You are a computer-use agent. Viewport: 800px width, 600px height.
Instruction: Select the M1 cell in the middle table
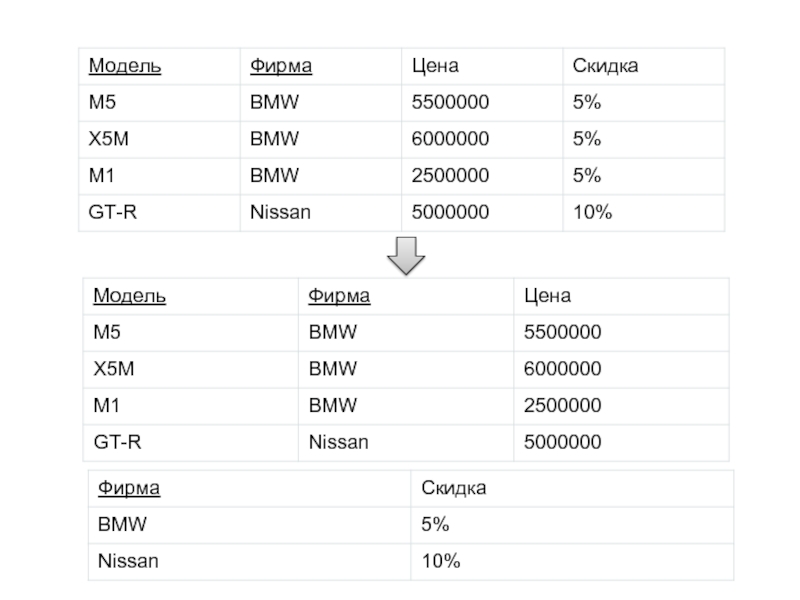(x=106, y=405)
